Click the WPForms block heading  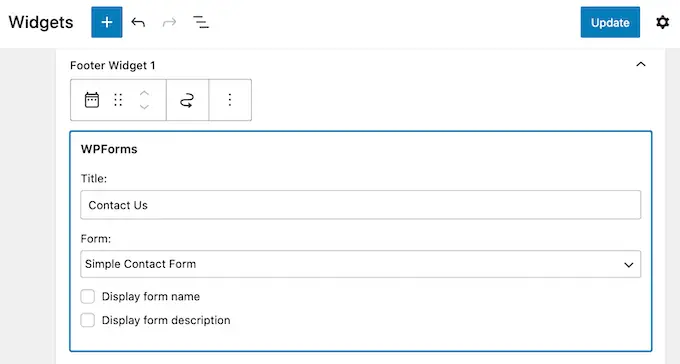109,149
